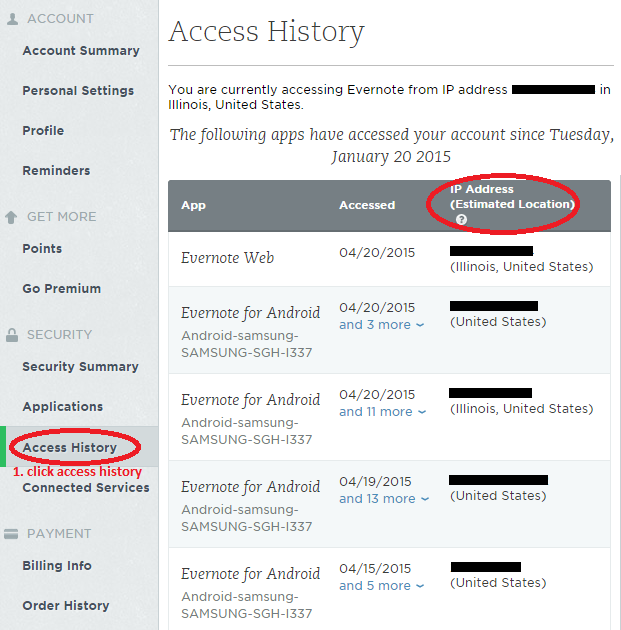Expand the "and 3 more" access dates
This screenshot has height=630, width=621.
coord(381,325)
